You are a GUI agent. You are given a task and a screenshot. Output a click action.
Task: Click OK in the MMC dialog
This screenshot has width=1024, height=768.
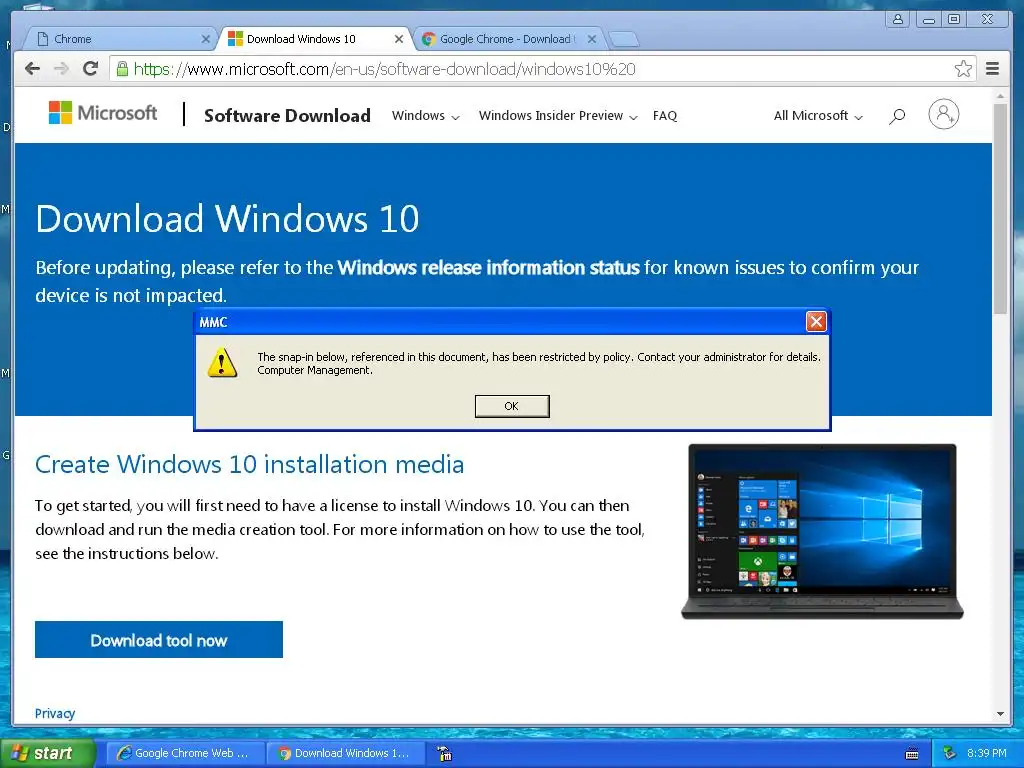pyautogui.click(x=512, y=406)
